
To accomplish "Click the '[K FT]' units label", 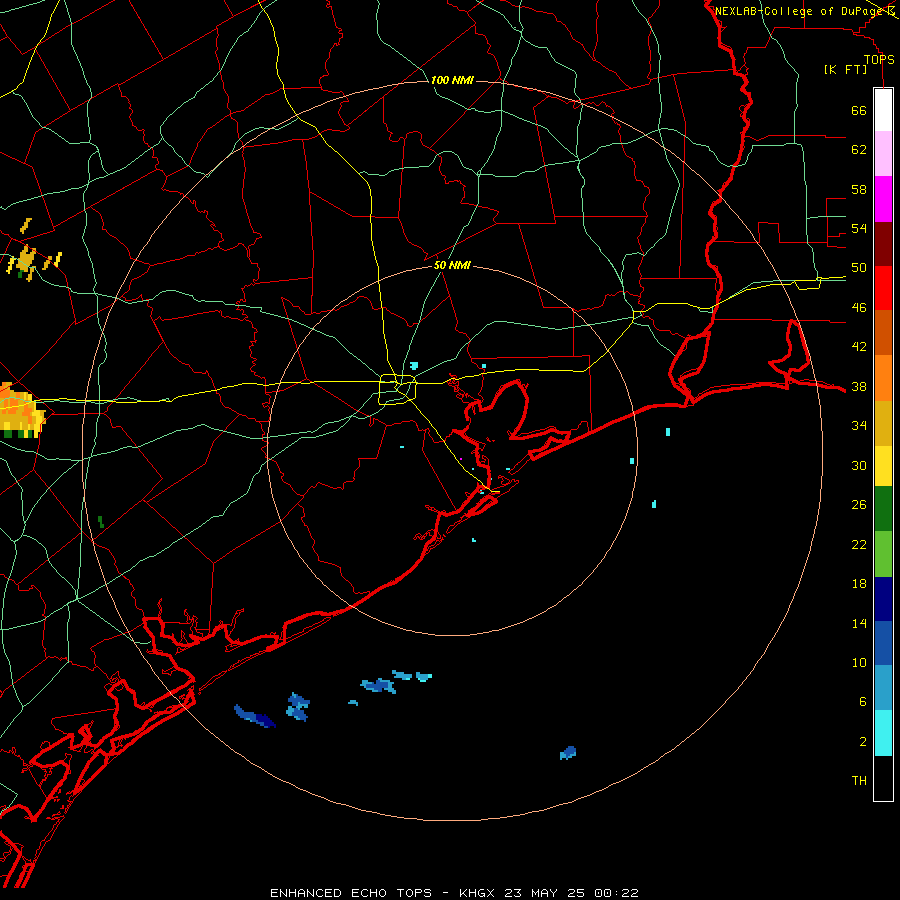I will pyautogui.click(x=845, y=70).
